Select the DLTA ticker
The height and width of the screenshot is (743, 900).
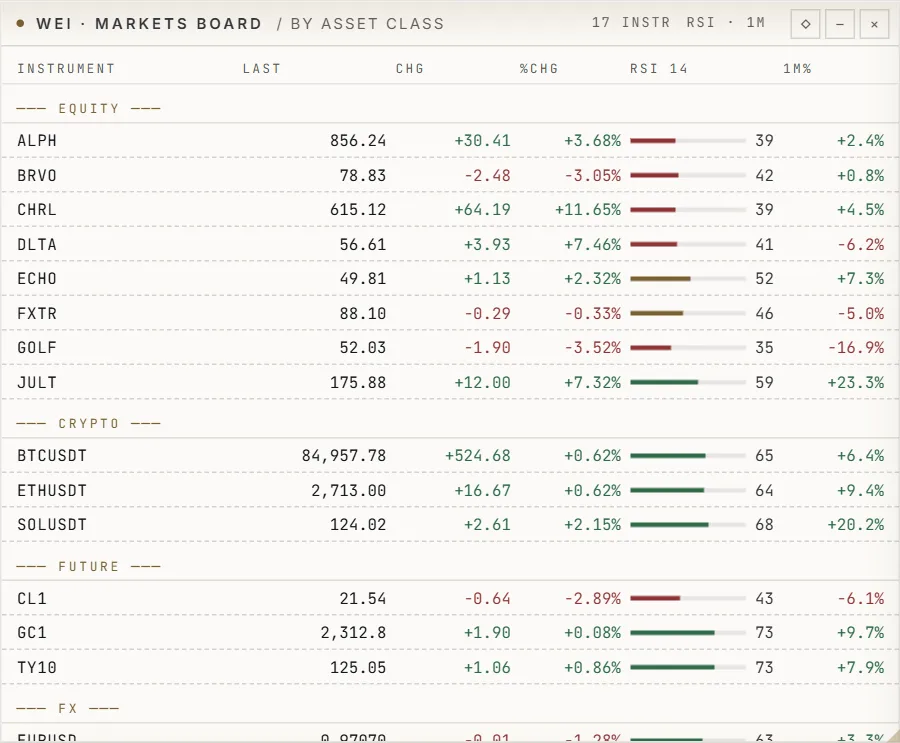click(37, 245)
